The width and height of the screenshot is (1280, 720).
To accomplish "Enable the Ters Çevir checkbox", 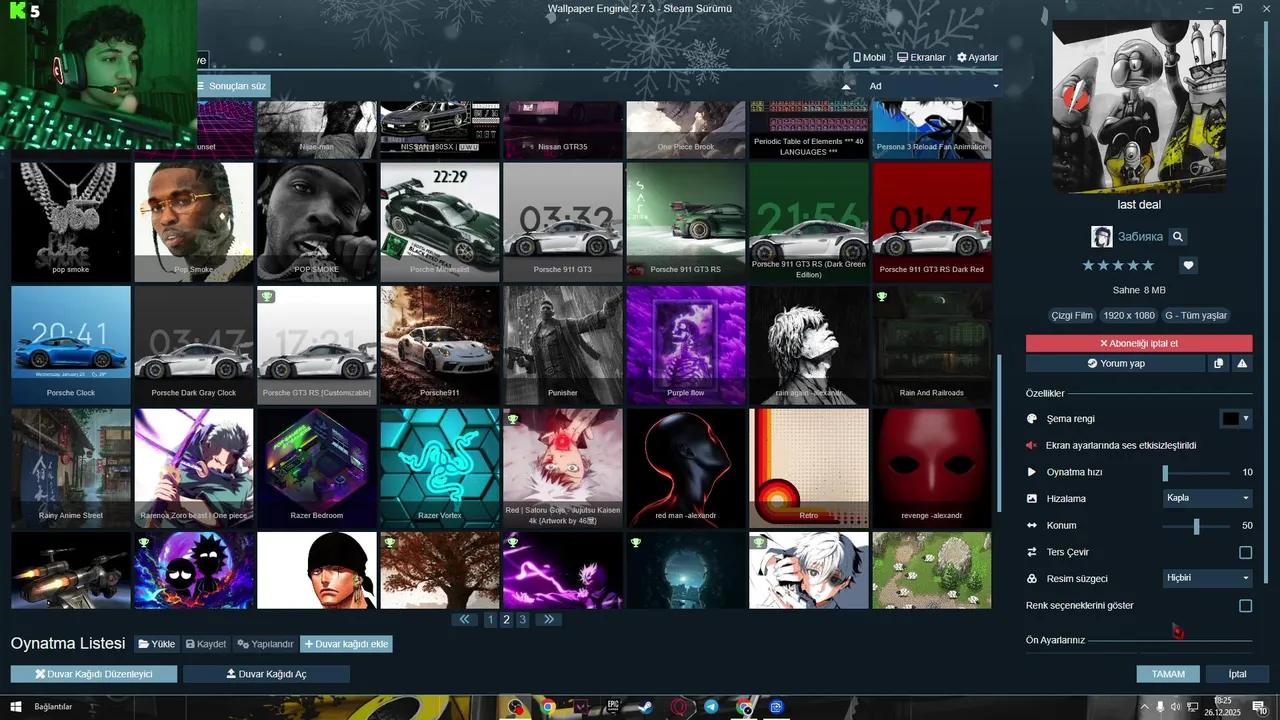I will (x=1245, y=552).
